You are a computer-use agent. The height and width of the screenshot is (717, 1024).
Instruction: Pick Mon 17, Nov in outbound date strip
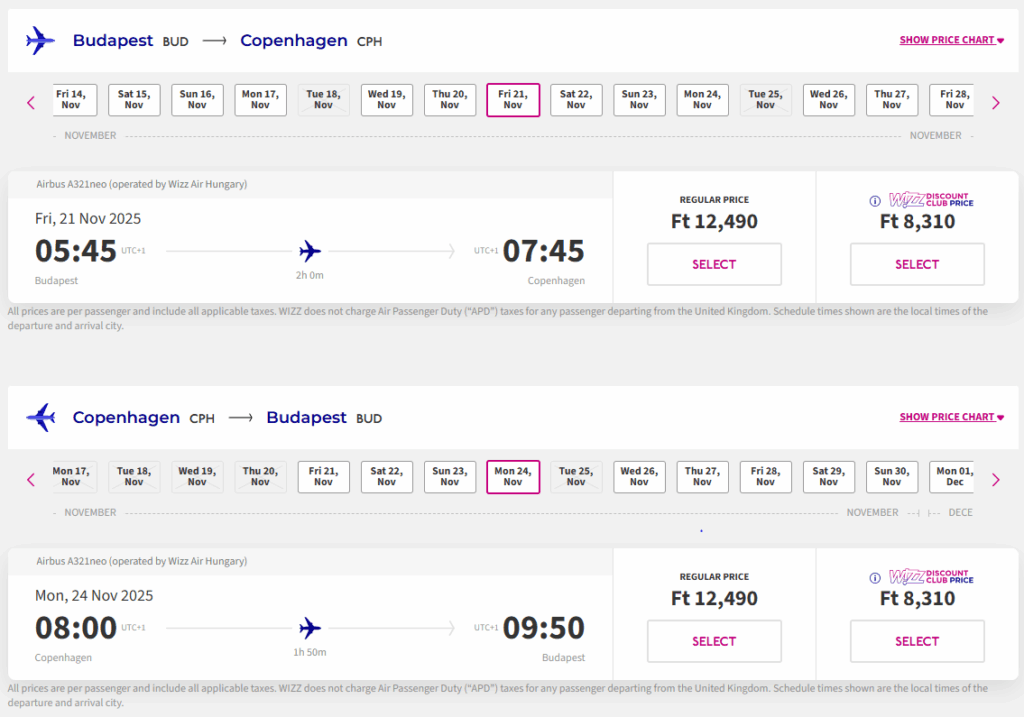tap(260, 100)
